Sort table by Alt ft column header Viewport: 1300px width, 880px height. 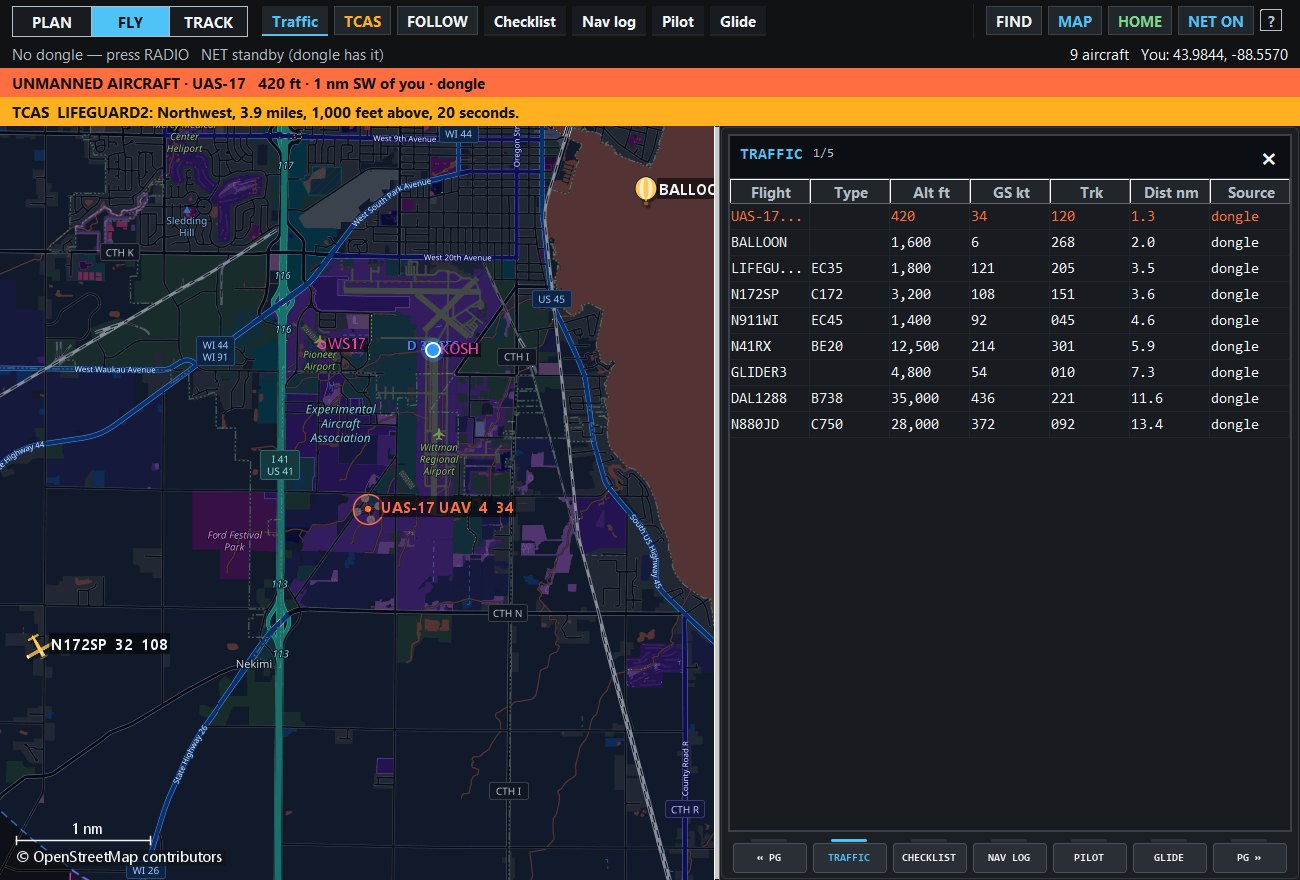pos(930,192)
